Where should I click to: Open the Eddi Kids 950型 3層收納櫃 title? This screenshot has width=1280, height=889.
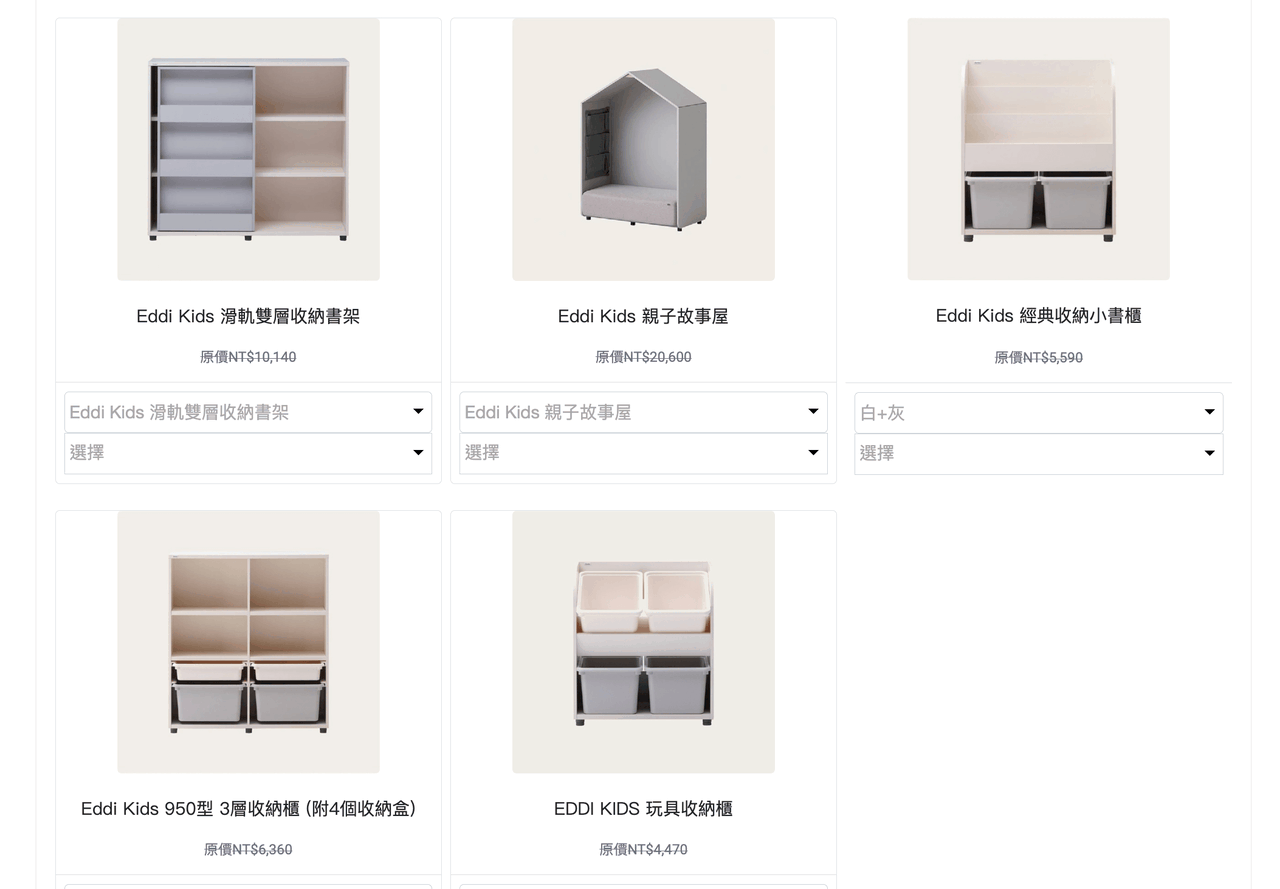coord(248,809)
